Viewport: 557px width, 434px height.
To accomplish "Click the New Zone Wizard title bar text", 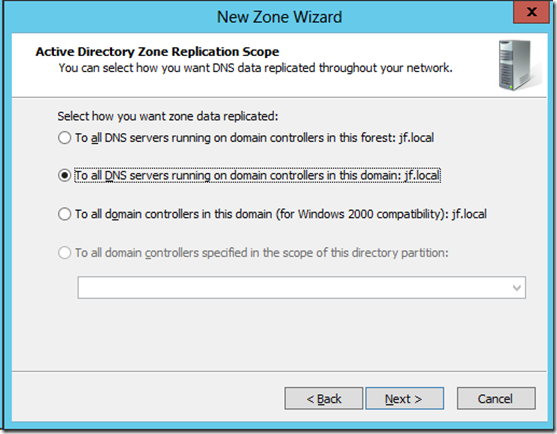I will [279, 17].
